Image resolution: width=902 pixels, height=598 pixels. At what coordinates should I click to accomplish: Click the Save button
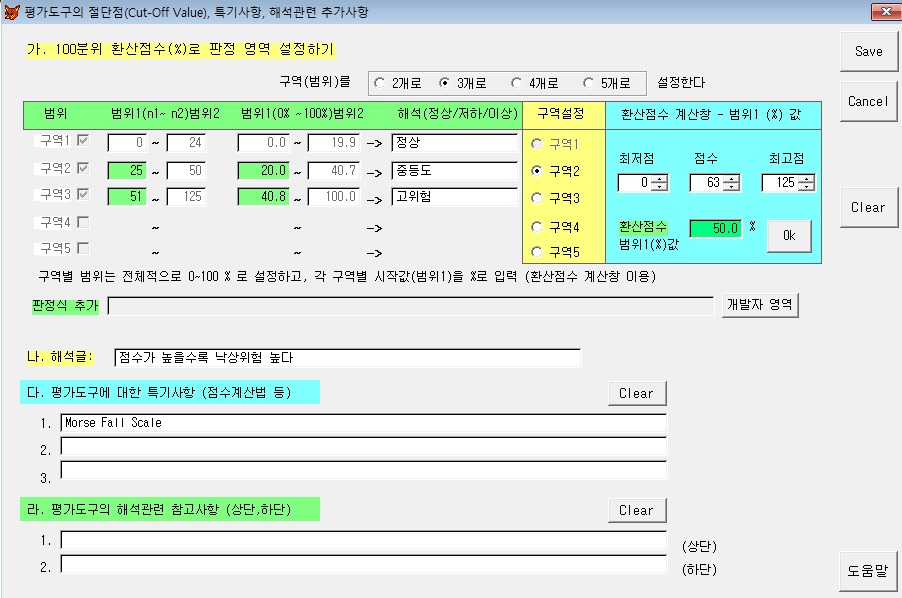click(867, 50)
